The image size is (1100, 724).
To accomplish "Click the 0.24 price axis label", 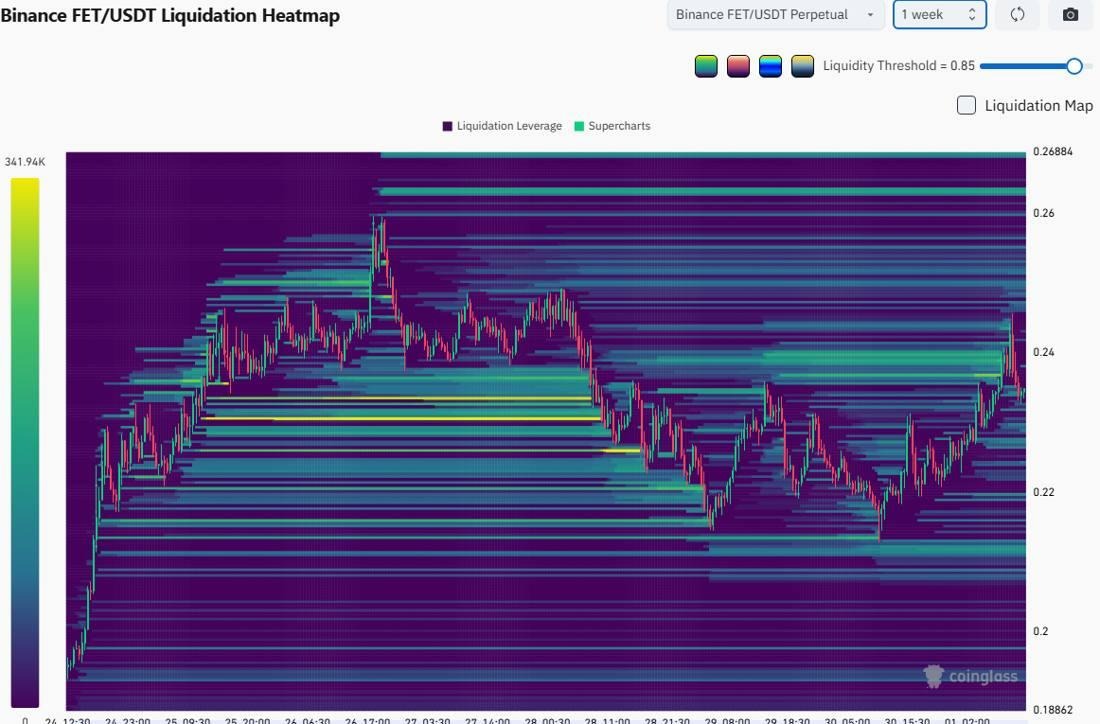I will pyautogui.click(x=1043, y=352).
